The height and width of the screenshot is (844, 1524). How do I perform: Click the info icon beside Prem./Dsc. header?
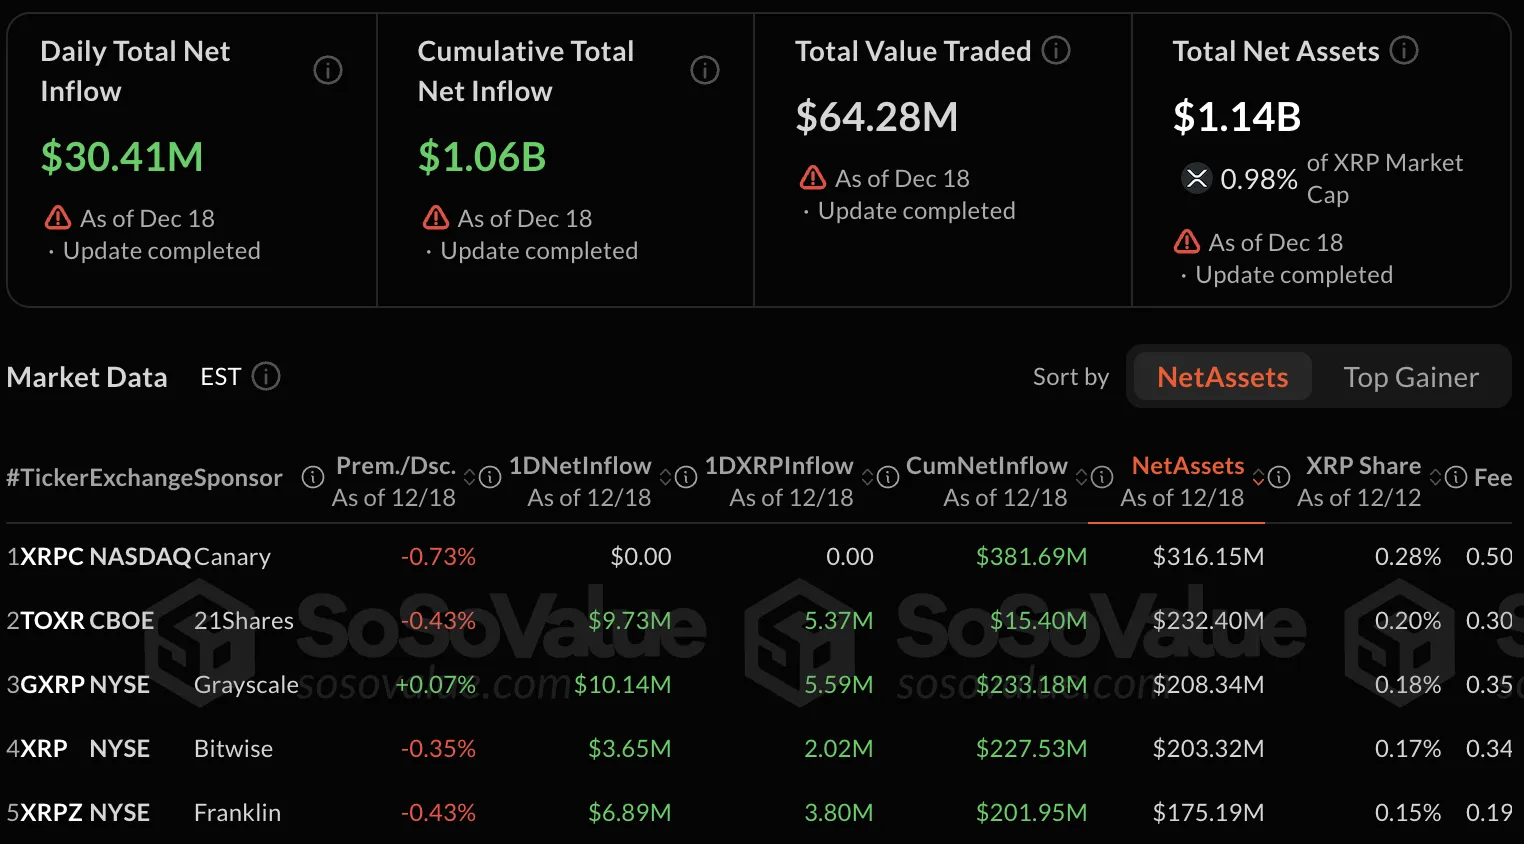pyautogui.click(x=489, y=478)
